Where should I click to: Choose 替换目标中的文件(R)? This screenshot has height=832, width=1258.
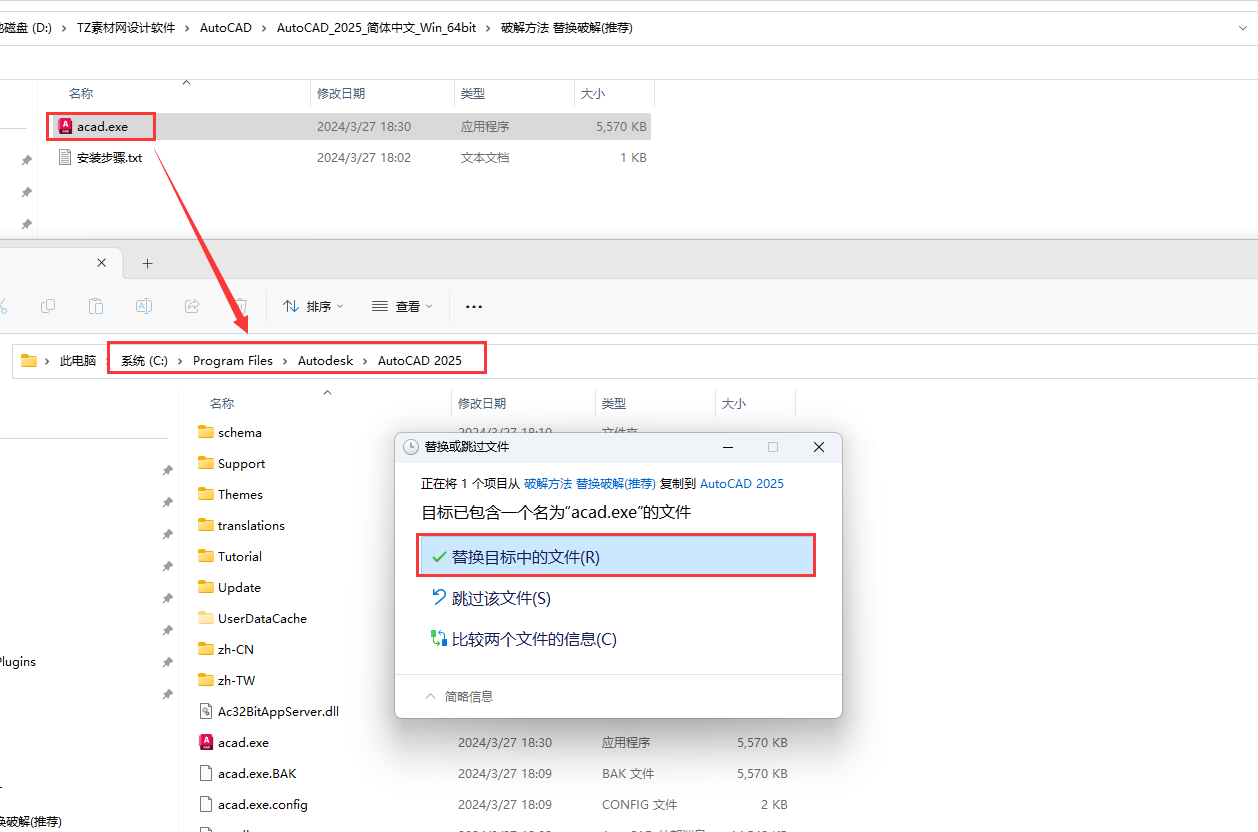pyautogui.click(x=616, y=556)
